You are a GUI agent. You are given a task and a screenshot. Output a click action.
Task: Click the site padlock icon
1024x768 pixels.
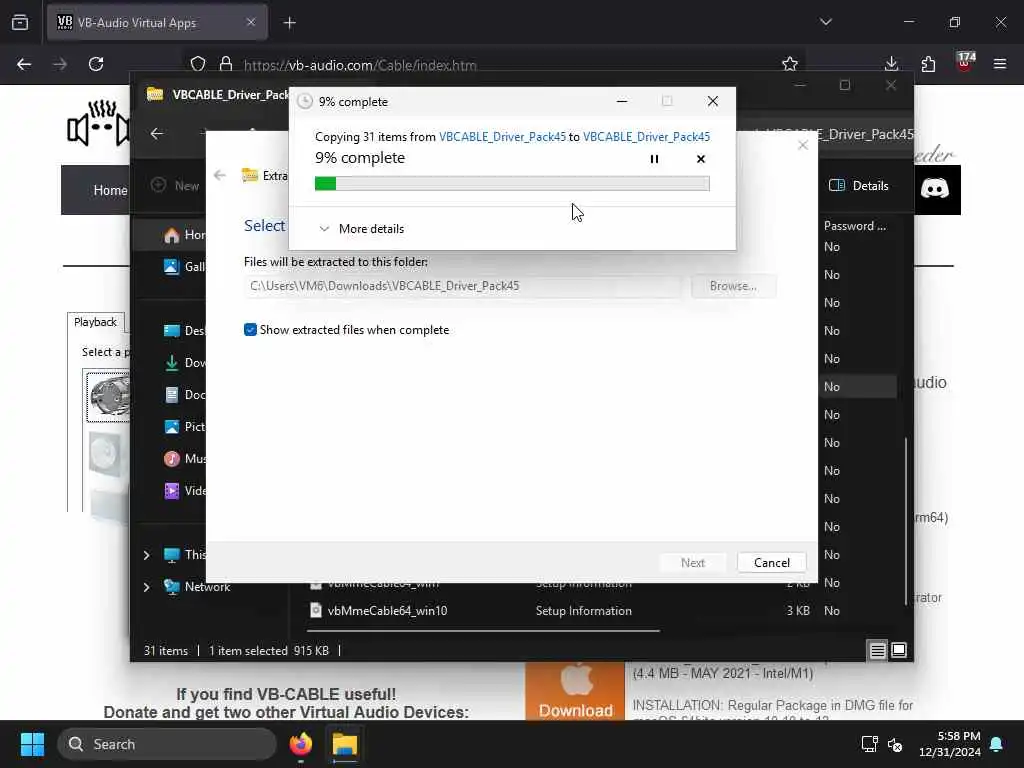[x=226, y=64]
